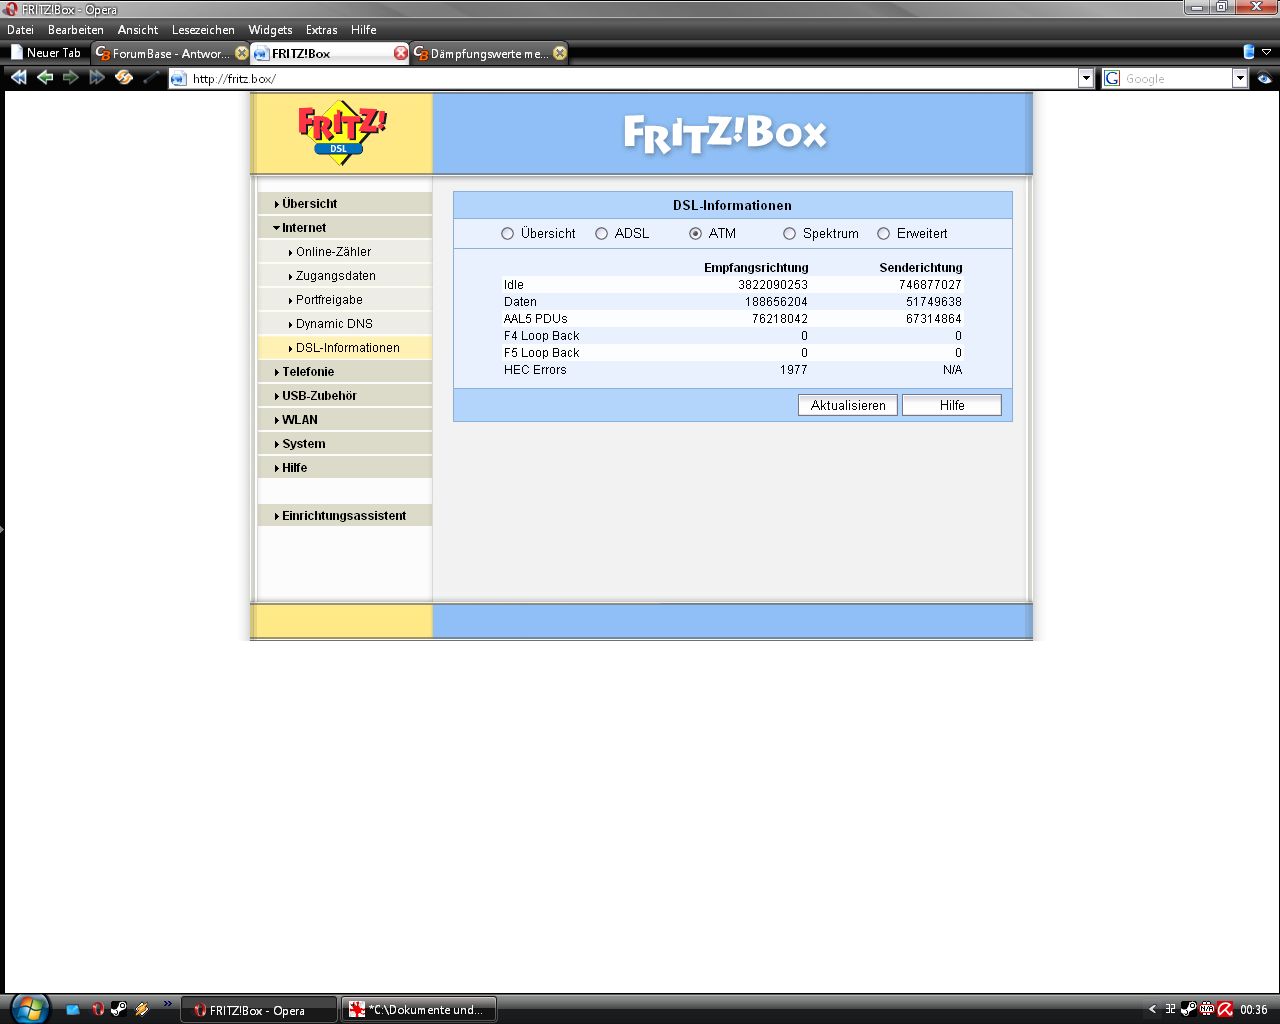Switch to FRITZ!Box - Opera taskbar button
Image resolution: width=1280 pixels, height=1024 pixels.
point(261,1010)
